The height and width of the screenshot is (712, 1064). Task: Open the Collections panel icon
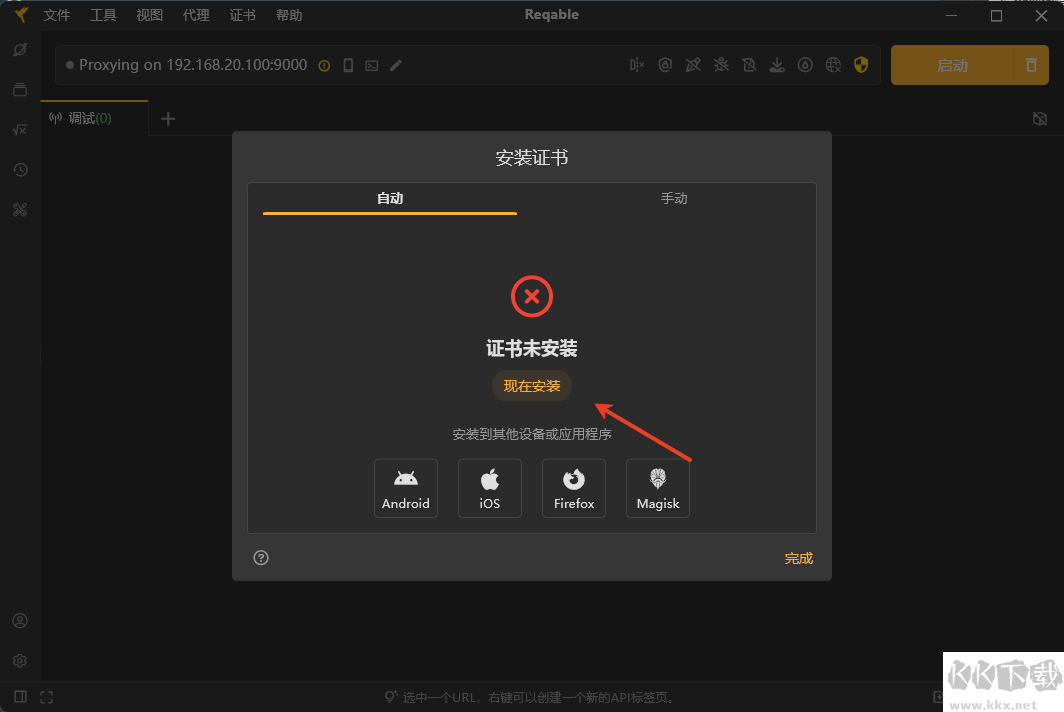coord(20,89)
